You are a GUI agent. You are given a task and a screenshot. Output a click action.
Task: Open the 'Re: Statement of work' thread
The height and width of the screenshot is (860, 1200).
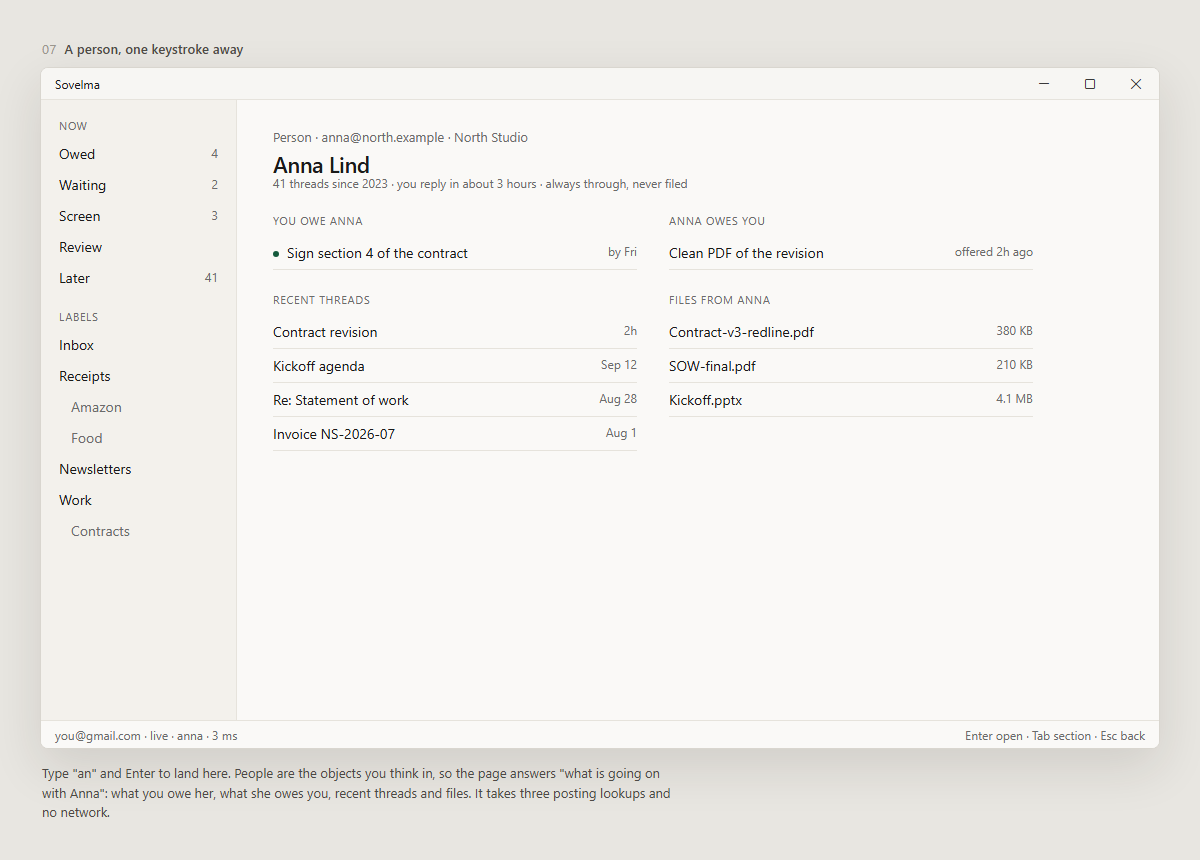coord(455,400)
